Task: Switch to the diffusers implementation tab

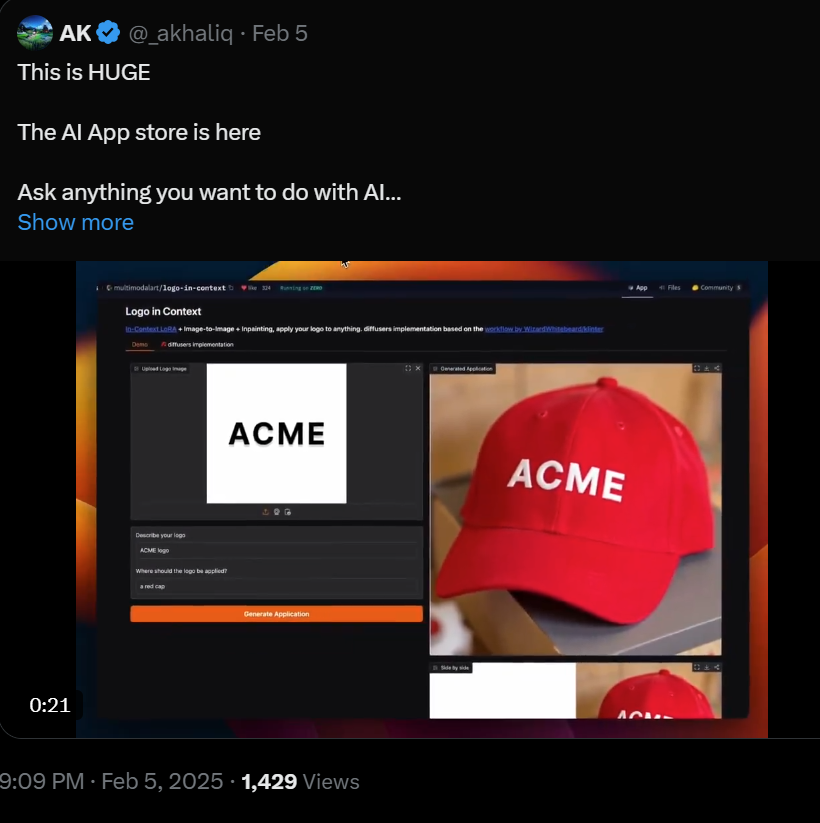Action: click(x=197, y=344)
